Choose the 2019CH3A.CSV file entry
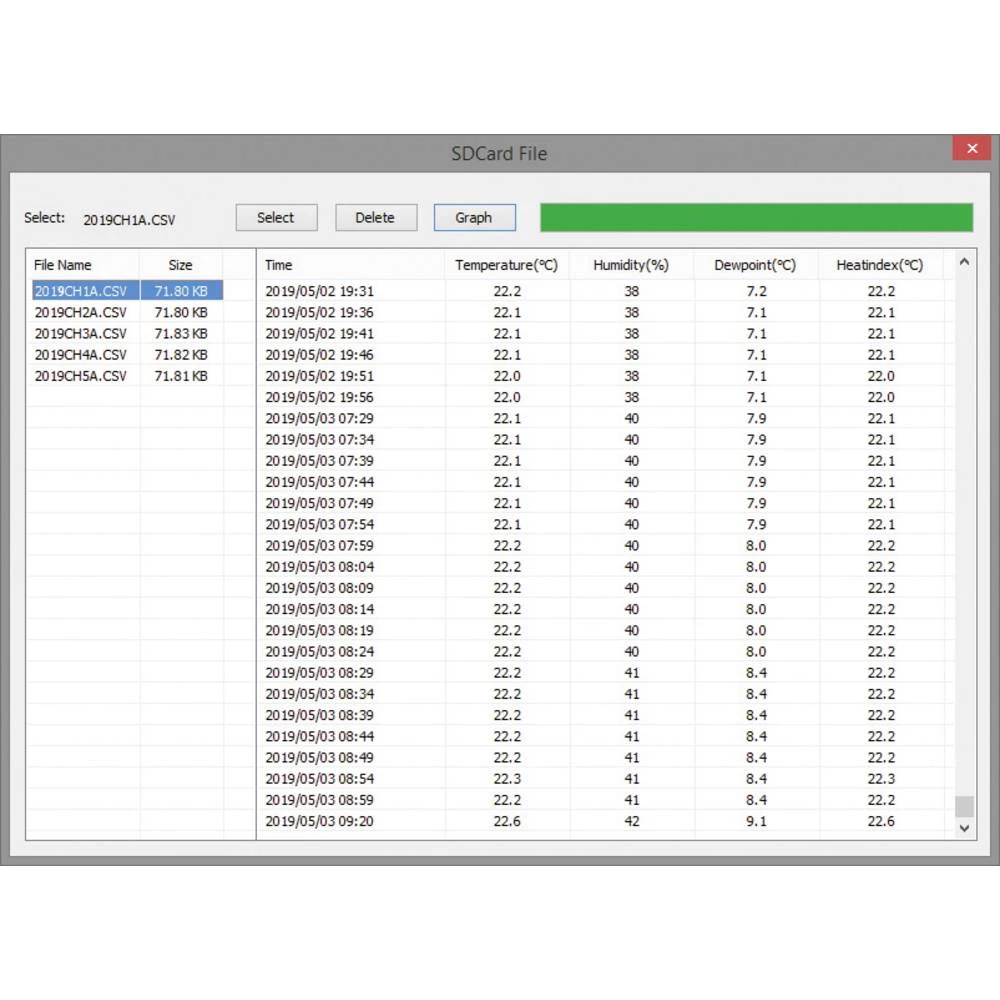The height and width of the screenshot is (1000, 1000). pyautogui.click(x=81, y=334)
